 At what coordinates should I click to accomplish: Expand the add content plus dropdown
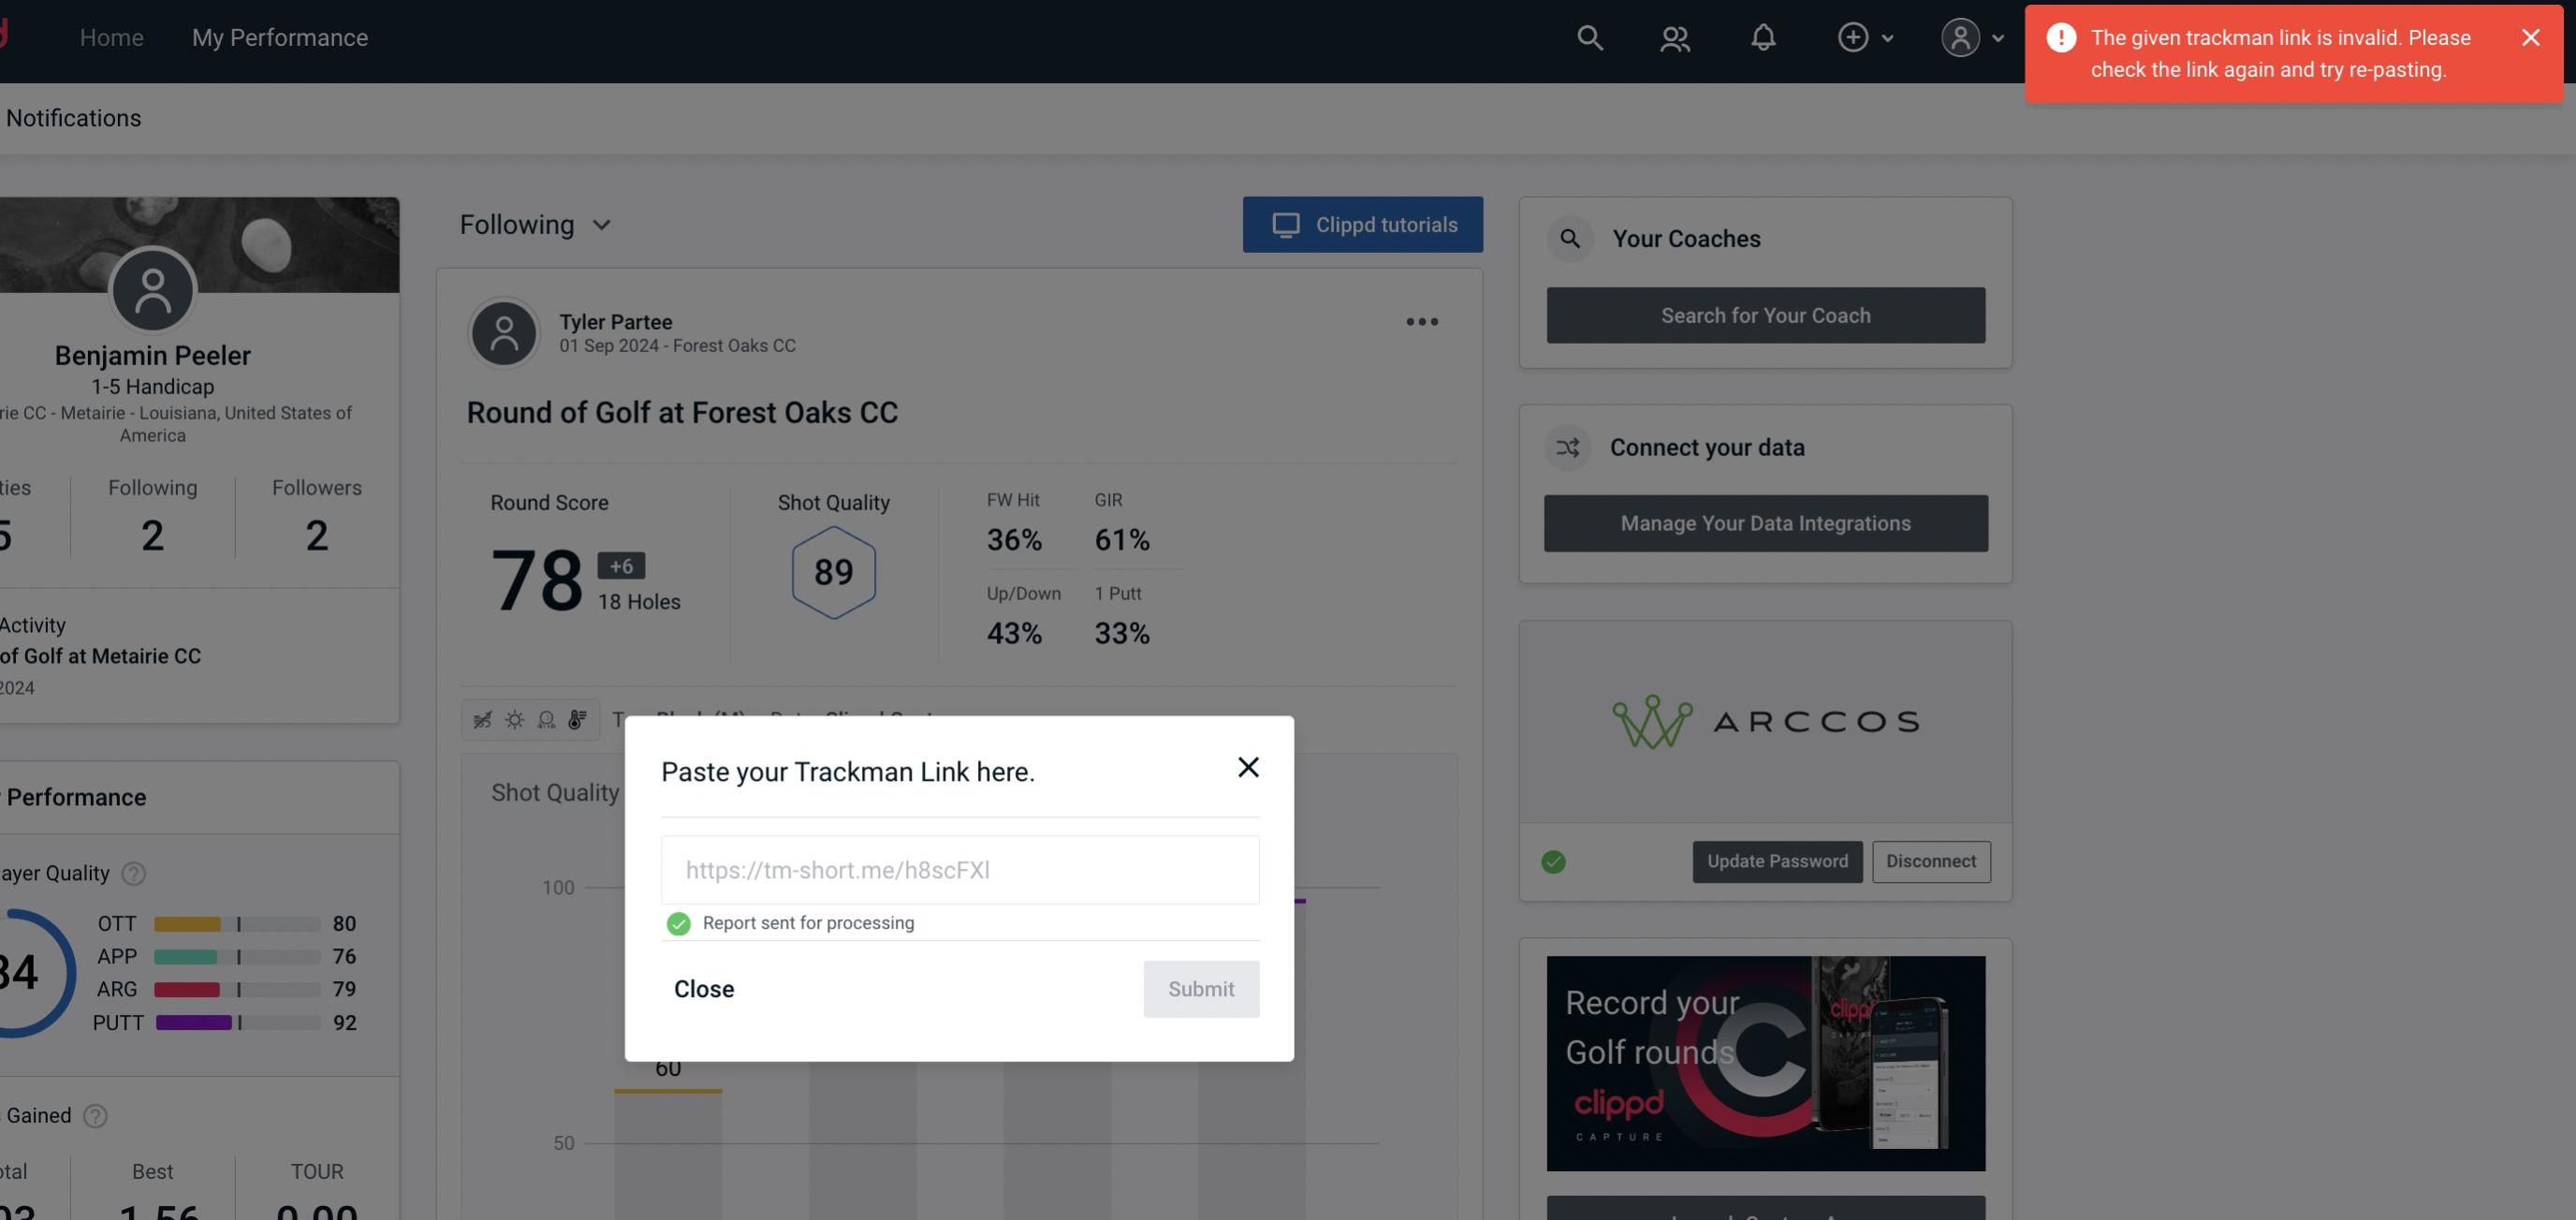[x=1865, y=37]
